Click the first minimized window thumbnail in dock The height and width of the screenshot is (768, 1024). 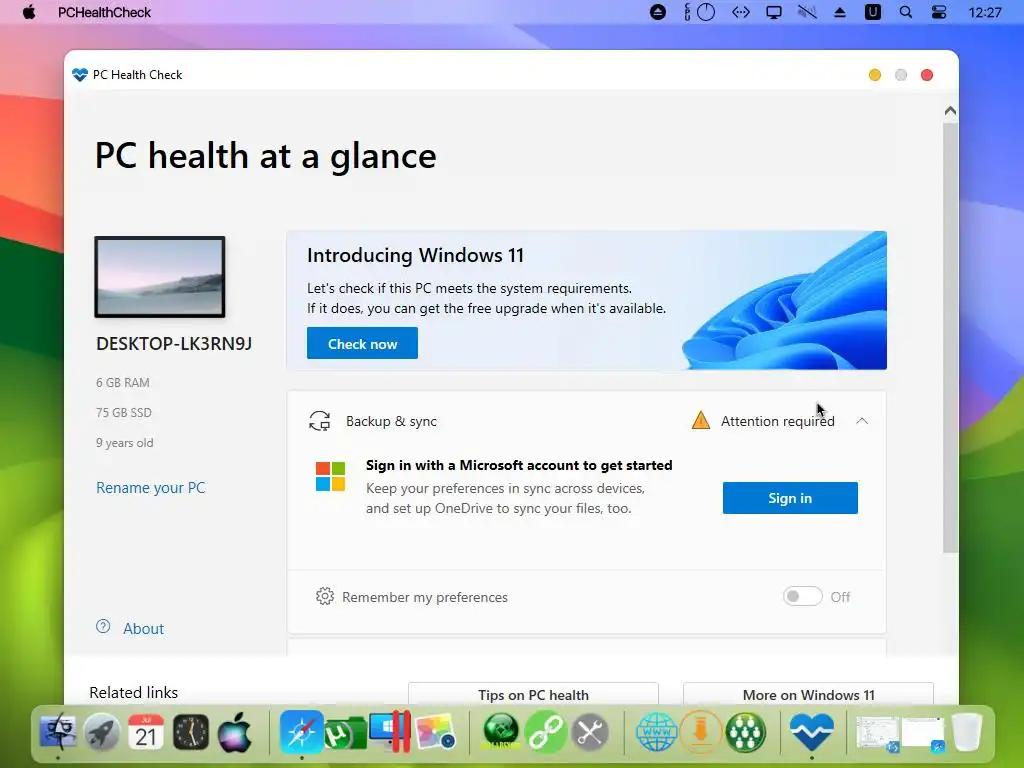tap(877, 733)
